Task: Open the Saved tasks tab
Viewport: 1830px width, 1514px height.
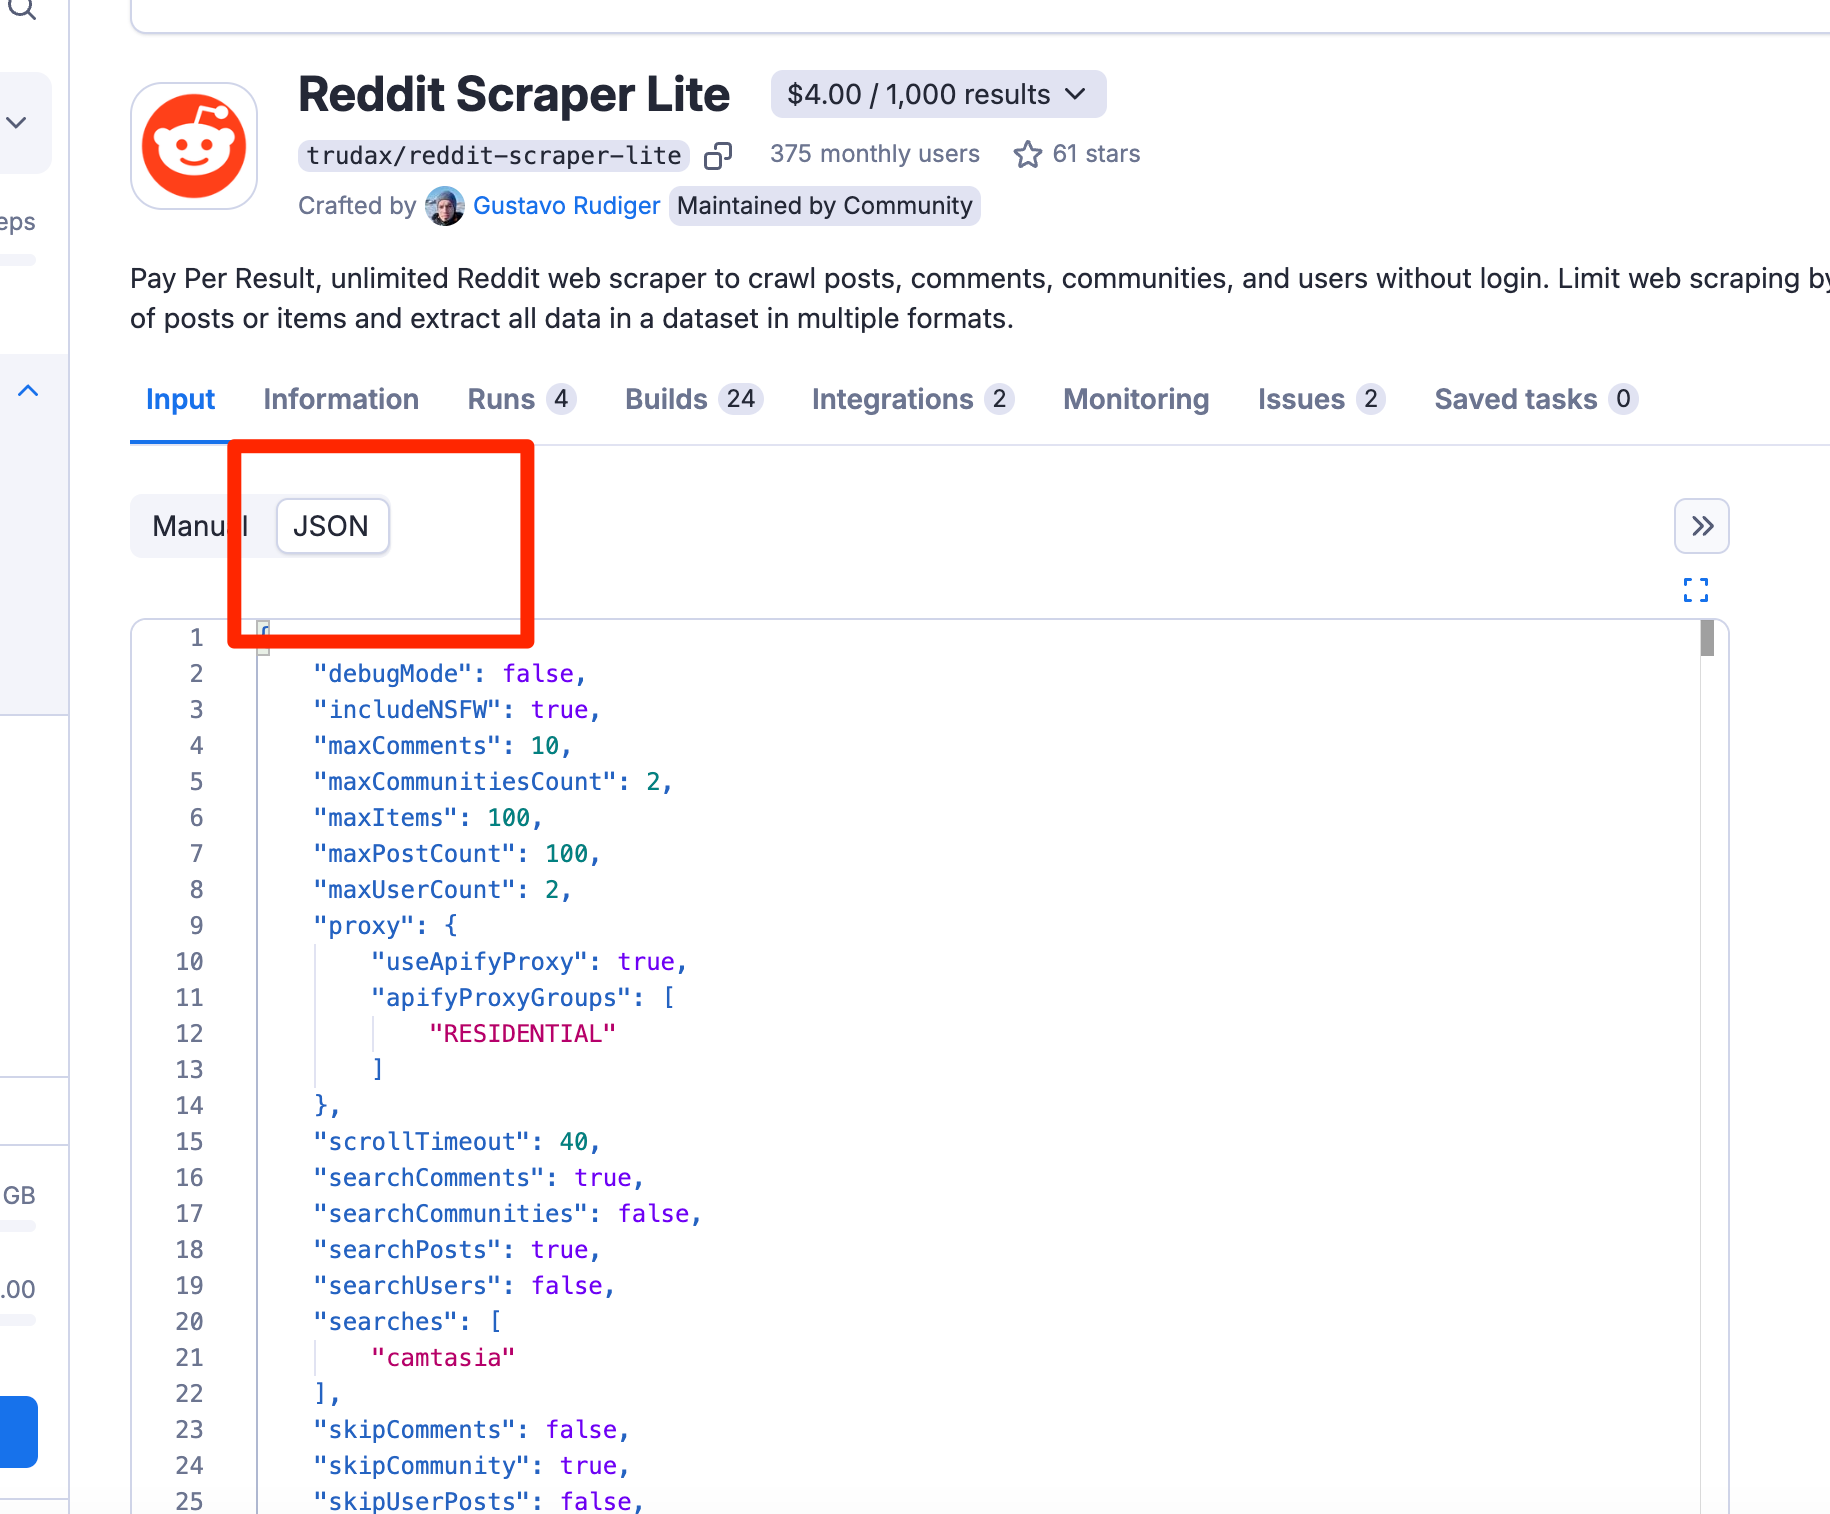Action: click(x=1536, y=399)
